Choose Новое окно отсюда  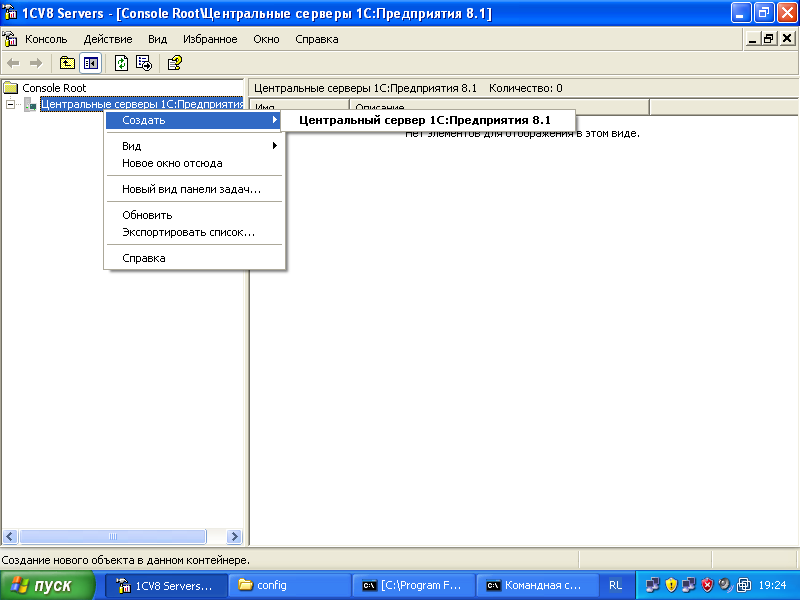193,163
